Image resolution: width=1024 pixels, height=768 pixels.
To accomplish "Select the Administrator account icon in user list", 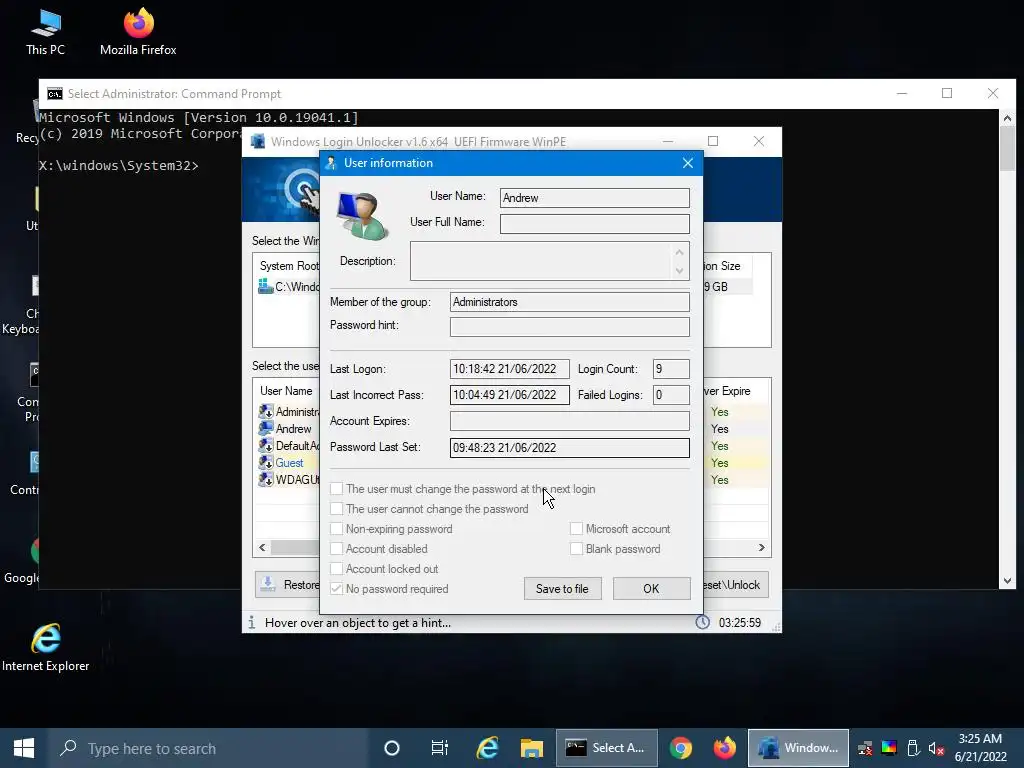I will (x=266, y=411).
